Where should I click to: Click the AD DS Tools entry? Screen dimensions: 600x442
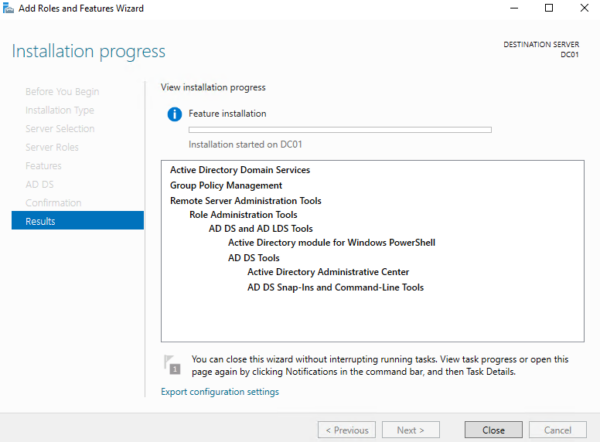click(253, 258)
